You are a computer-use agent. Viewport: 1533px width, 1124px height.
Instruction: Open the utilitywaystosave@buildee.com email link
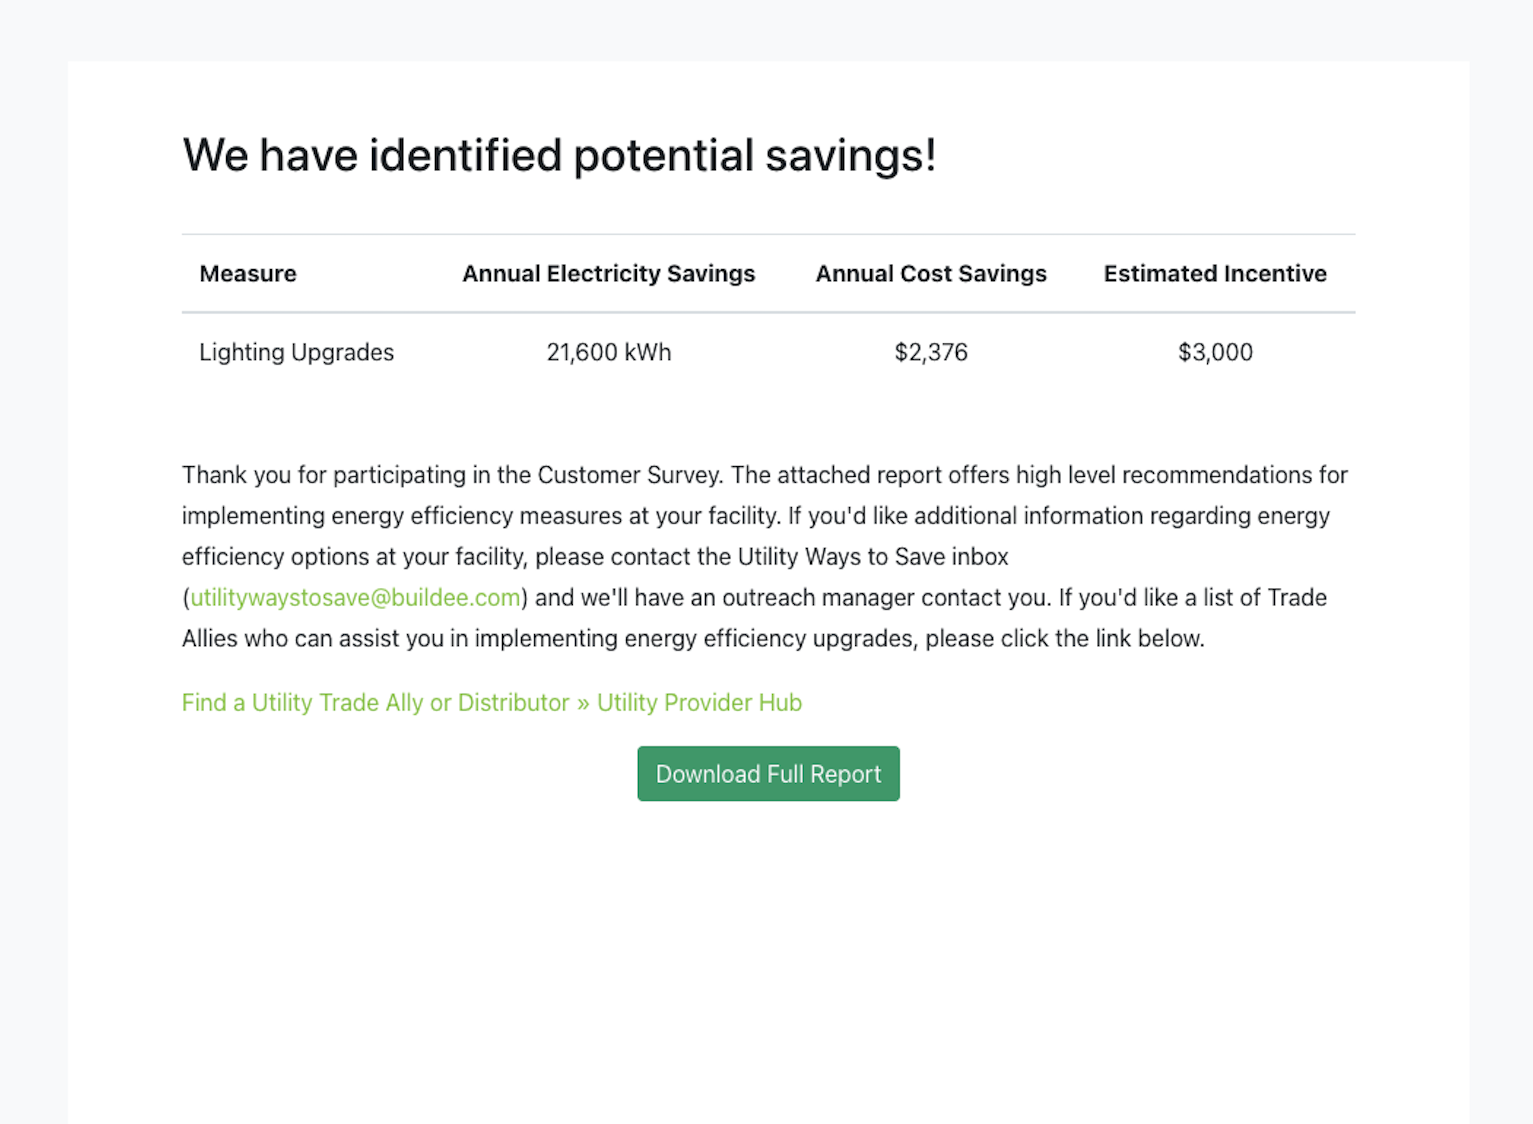coord(355,598)
